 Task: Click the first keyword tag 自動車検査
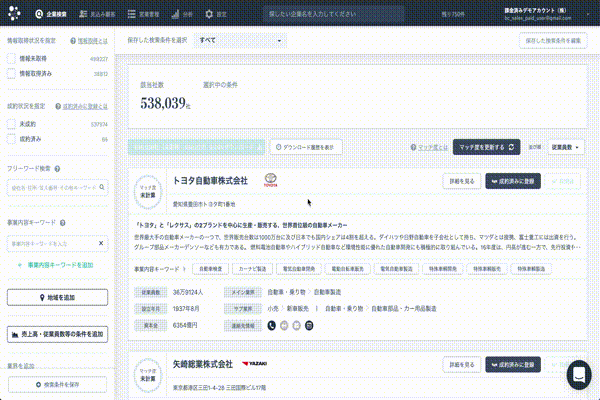pyautogui.click(x=210, y=269)
